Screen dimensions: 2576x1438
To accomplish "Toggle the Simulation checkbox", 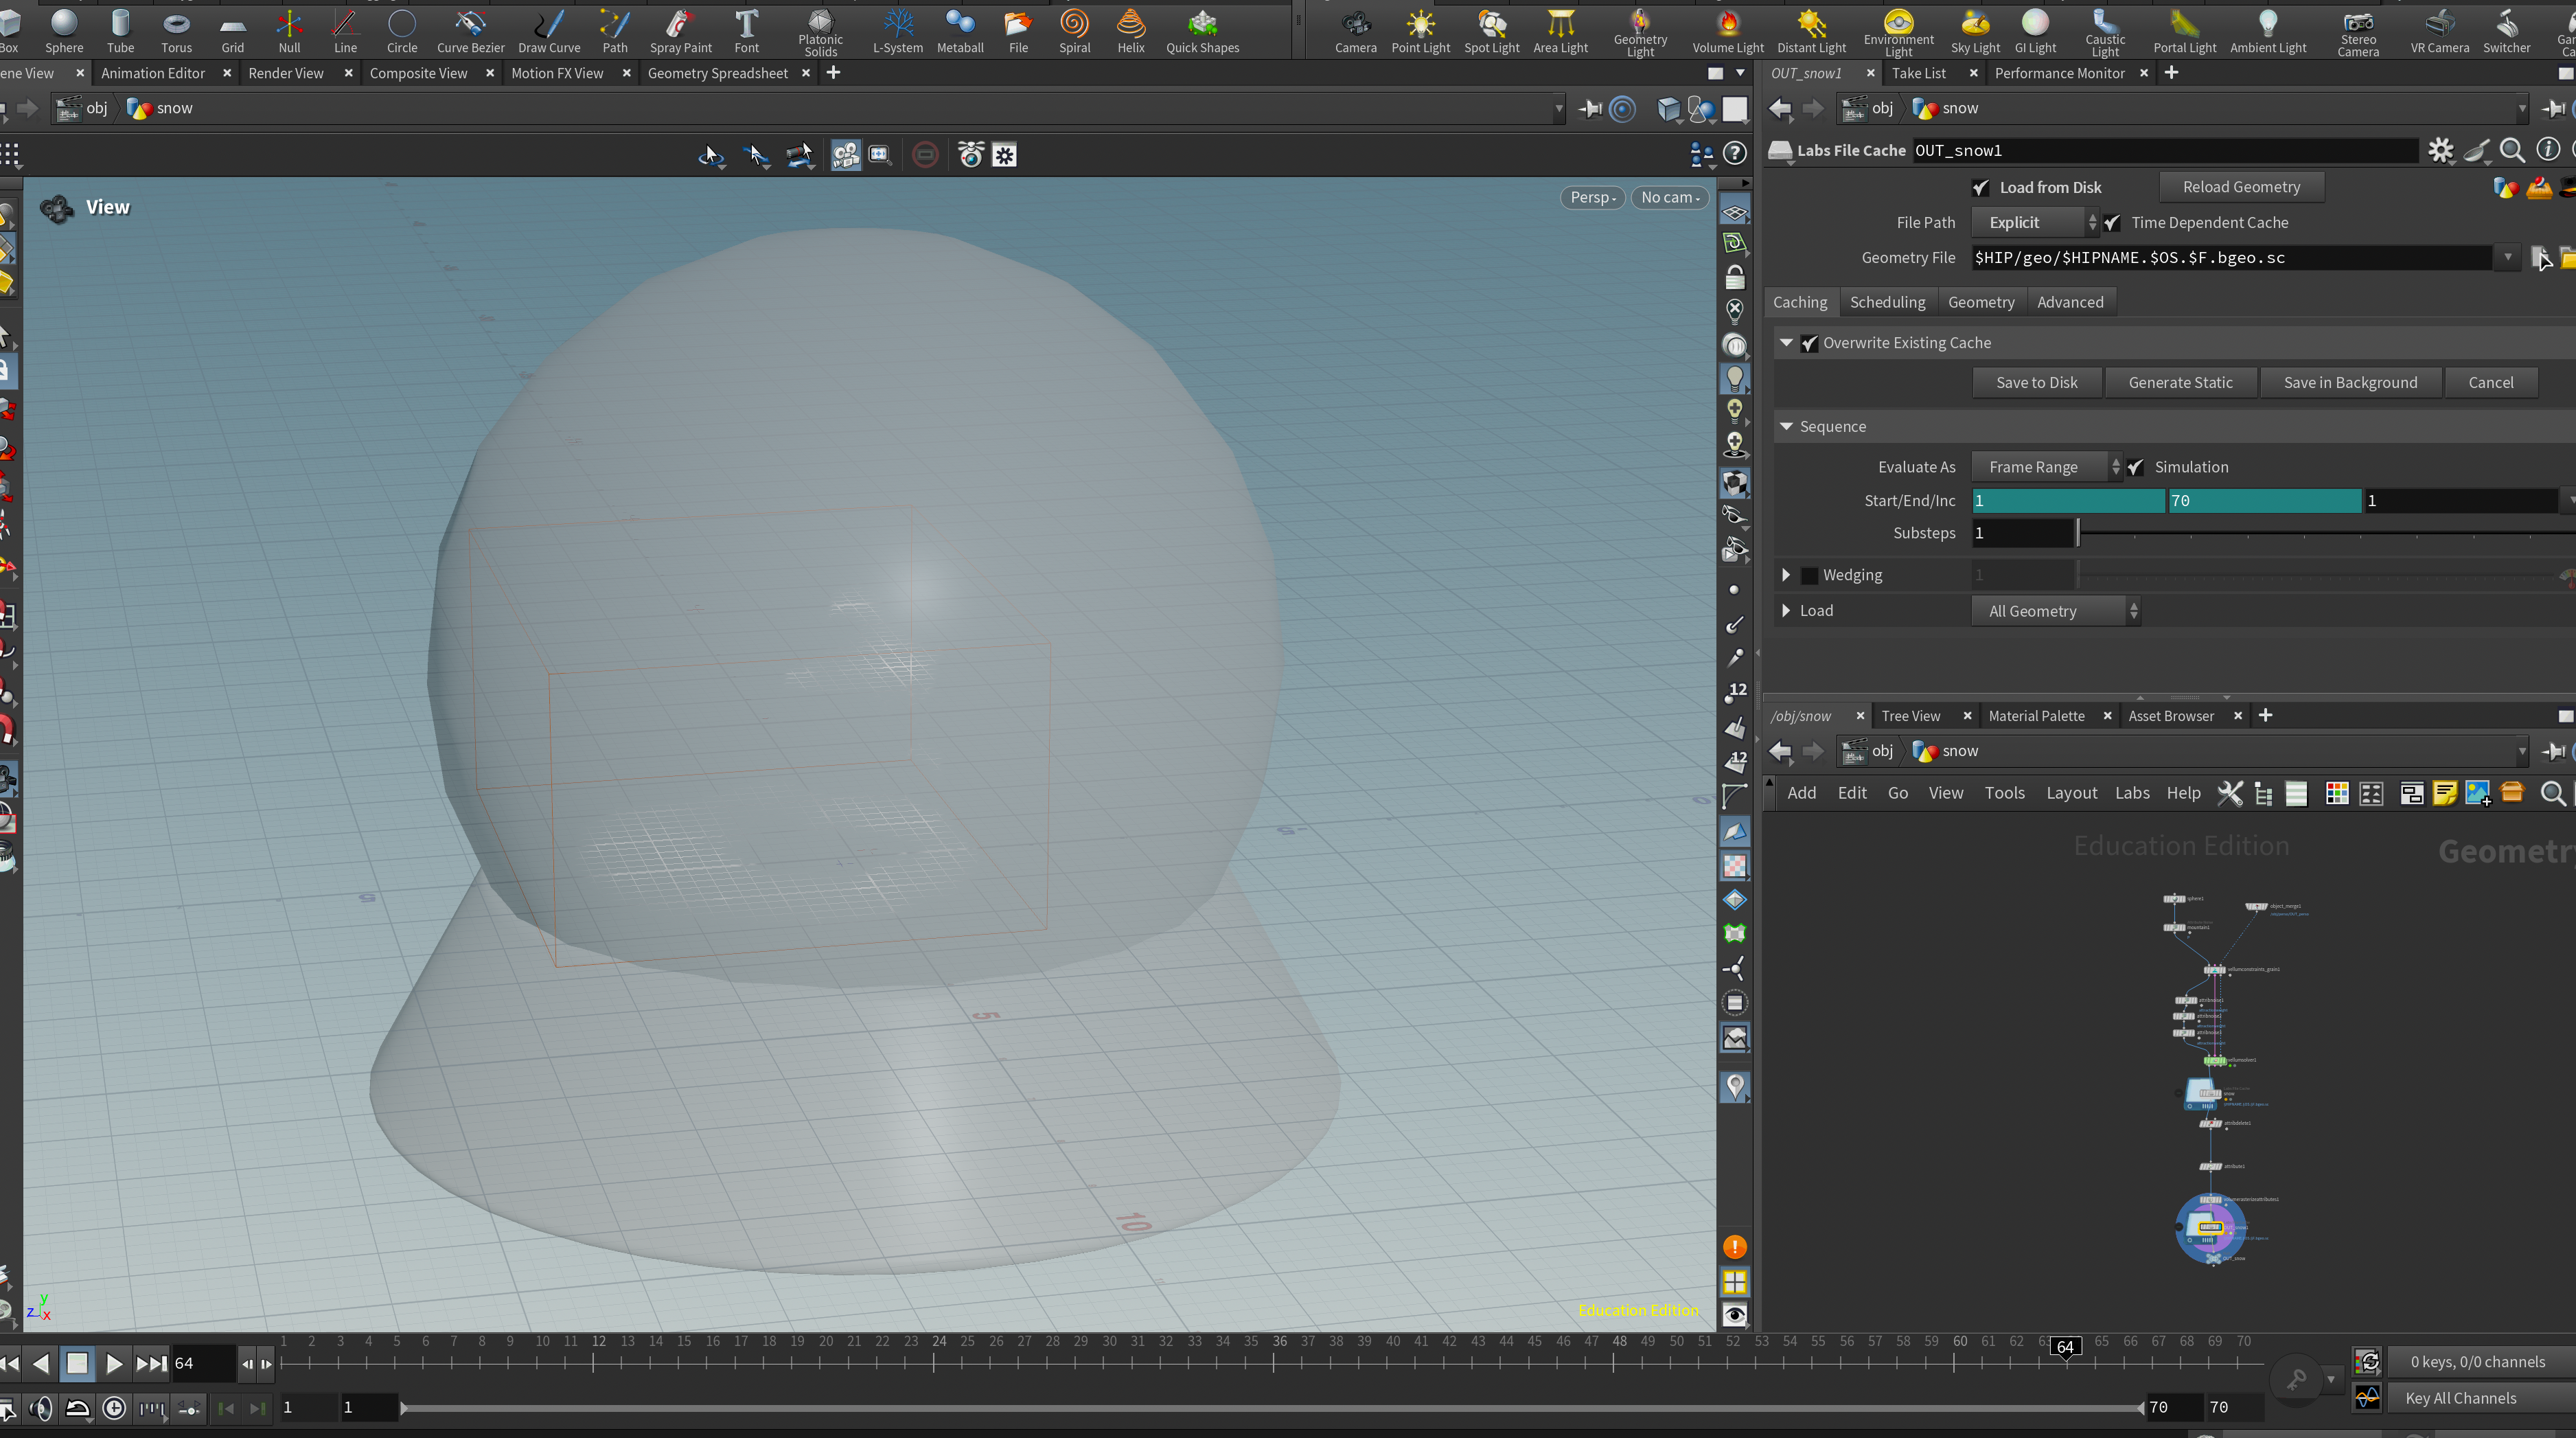I will 2135,467.
